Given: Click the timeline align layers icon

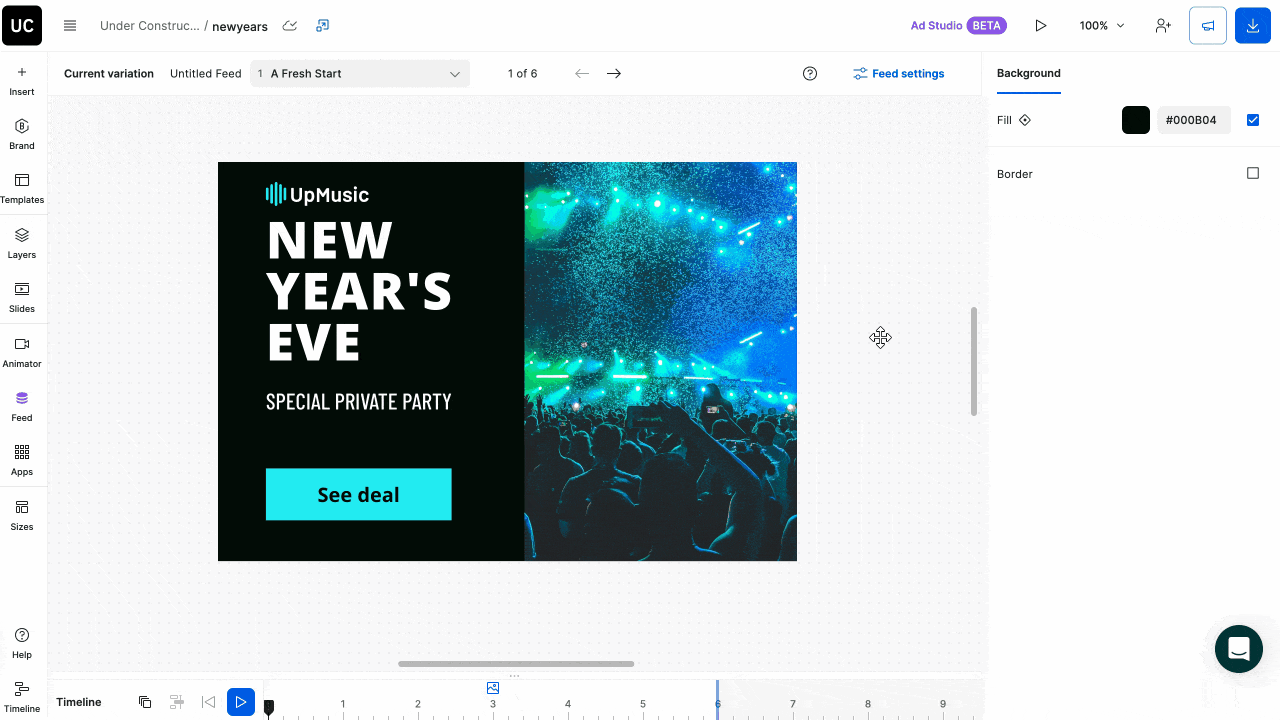Looking at the screenshot, I should [177, 702].
